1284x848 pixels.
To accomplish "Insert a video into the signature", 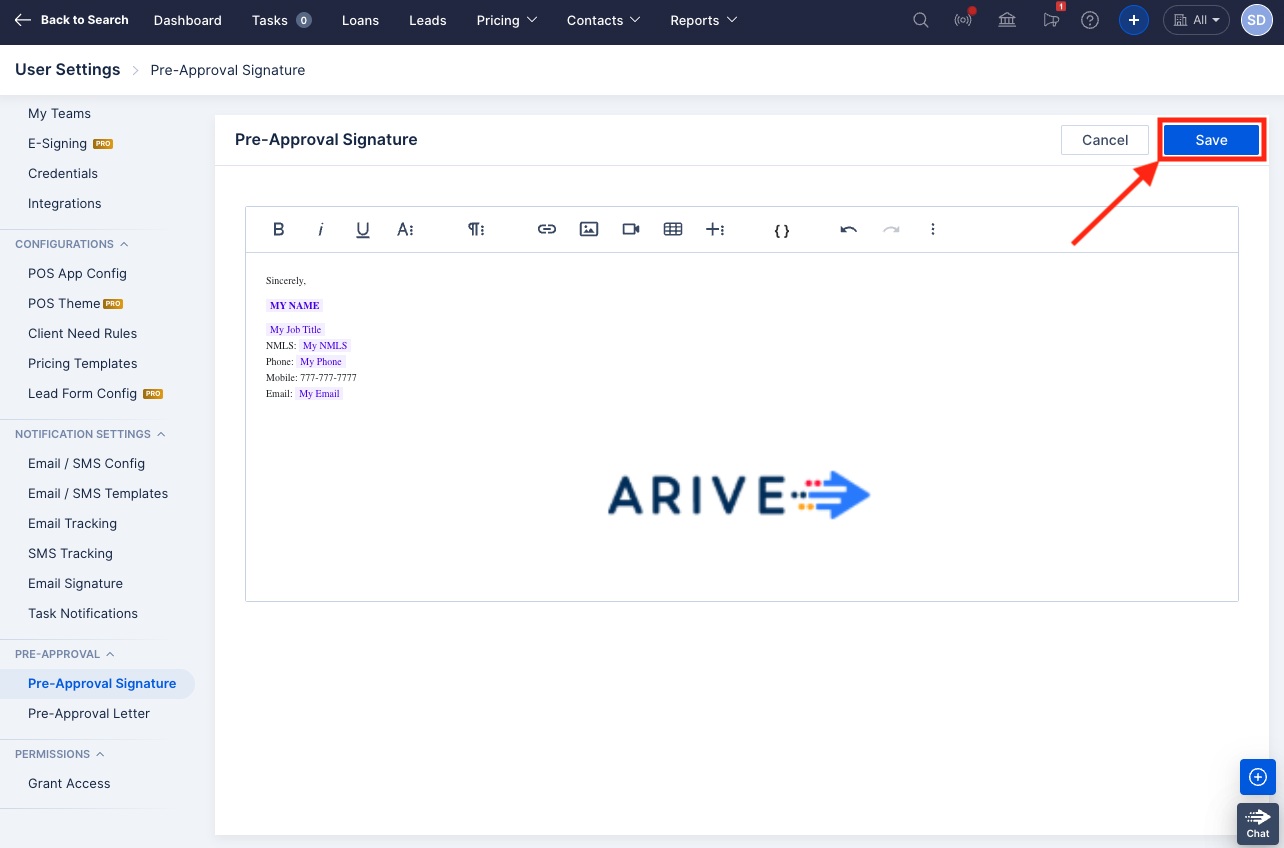I will pyautogui.click(x=631, y=229).
